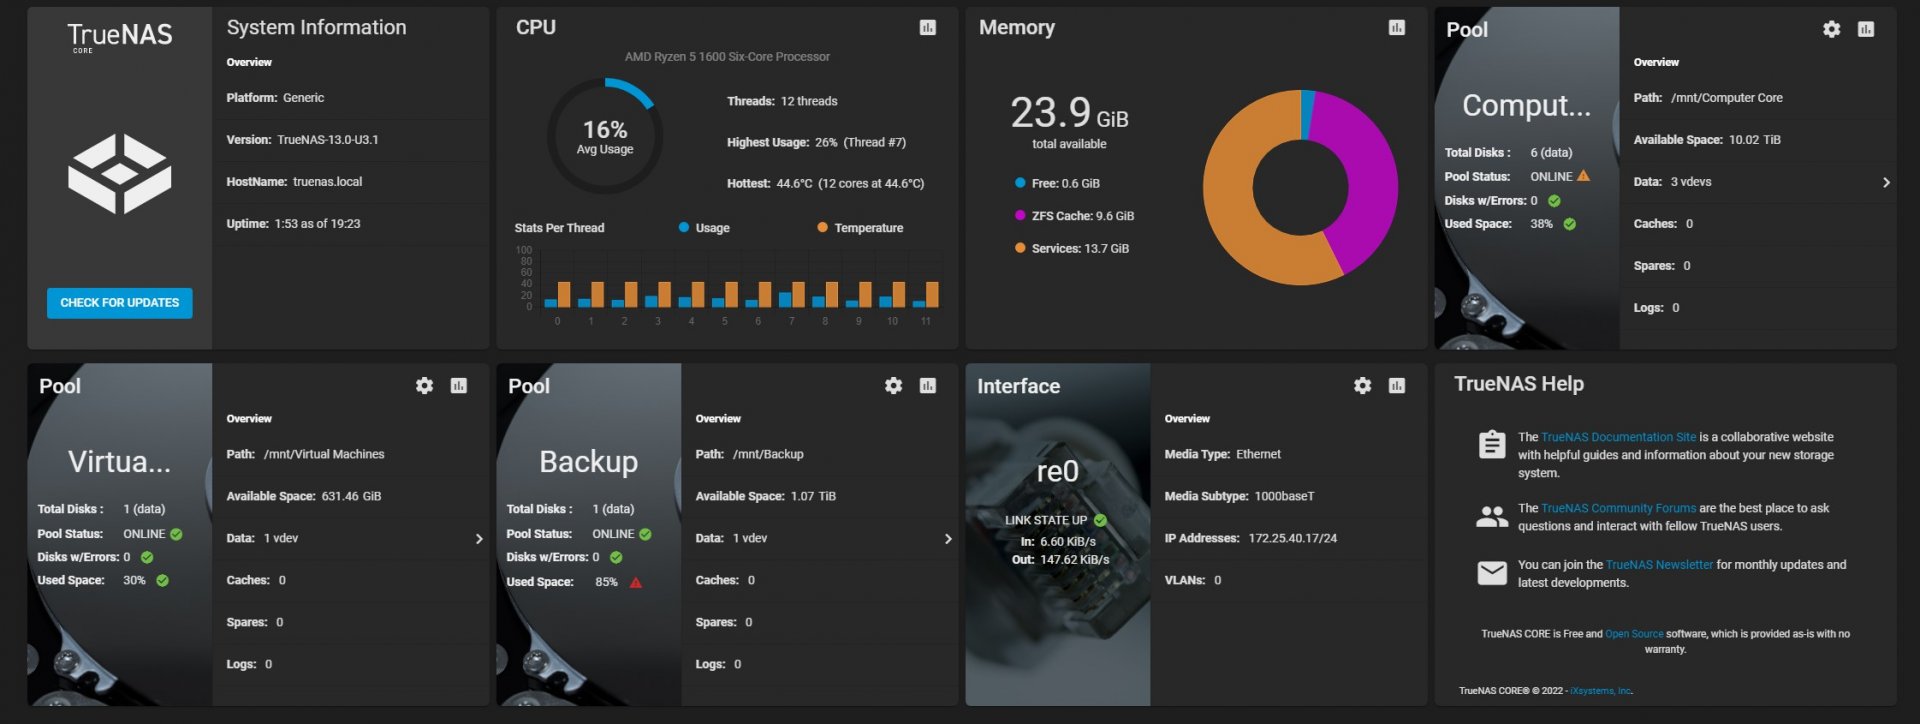Open Backup pool settings gear
This screenshot has height=724, width=1920.
point(893,386)
